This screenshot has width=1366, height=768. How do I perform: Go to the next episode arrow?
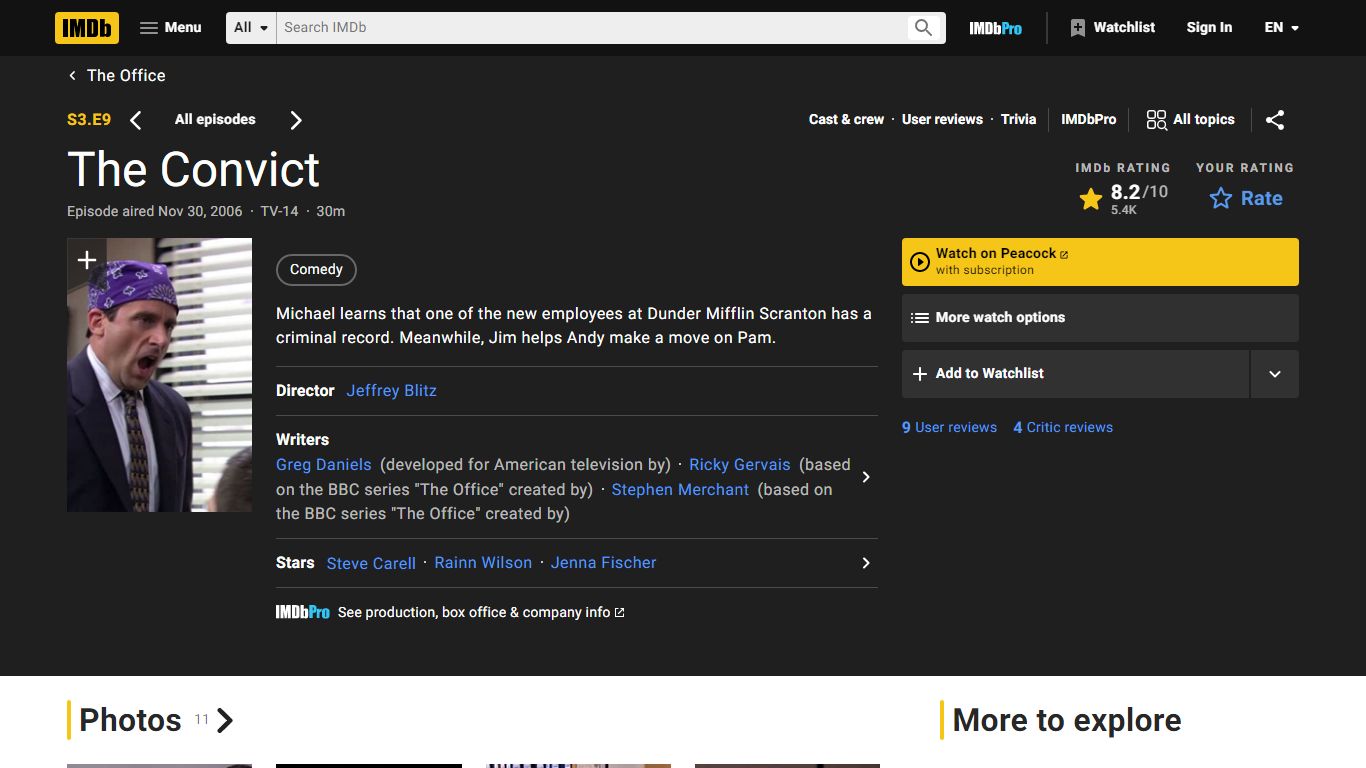(295, 120)
